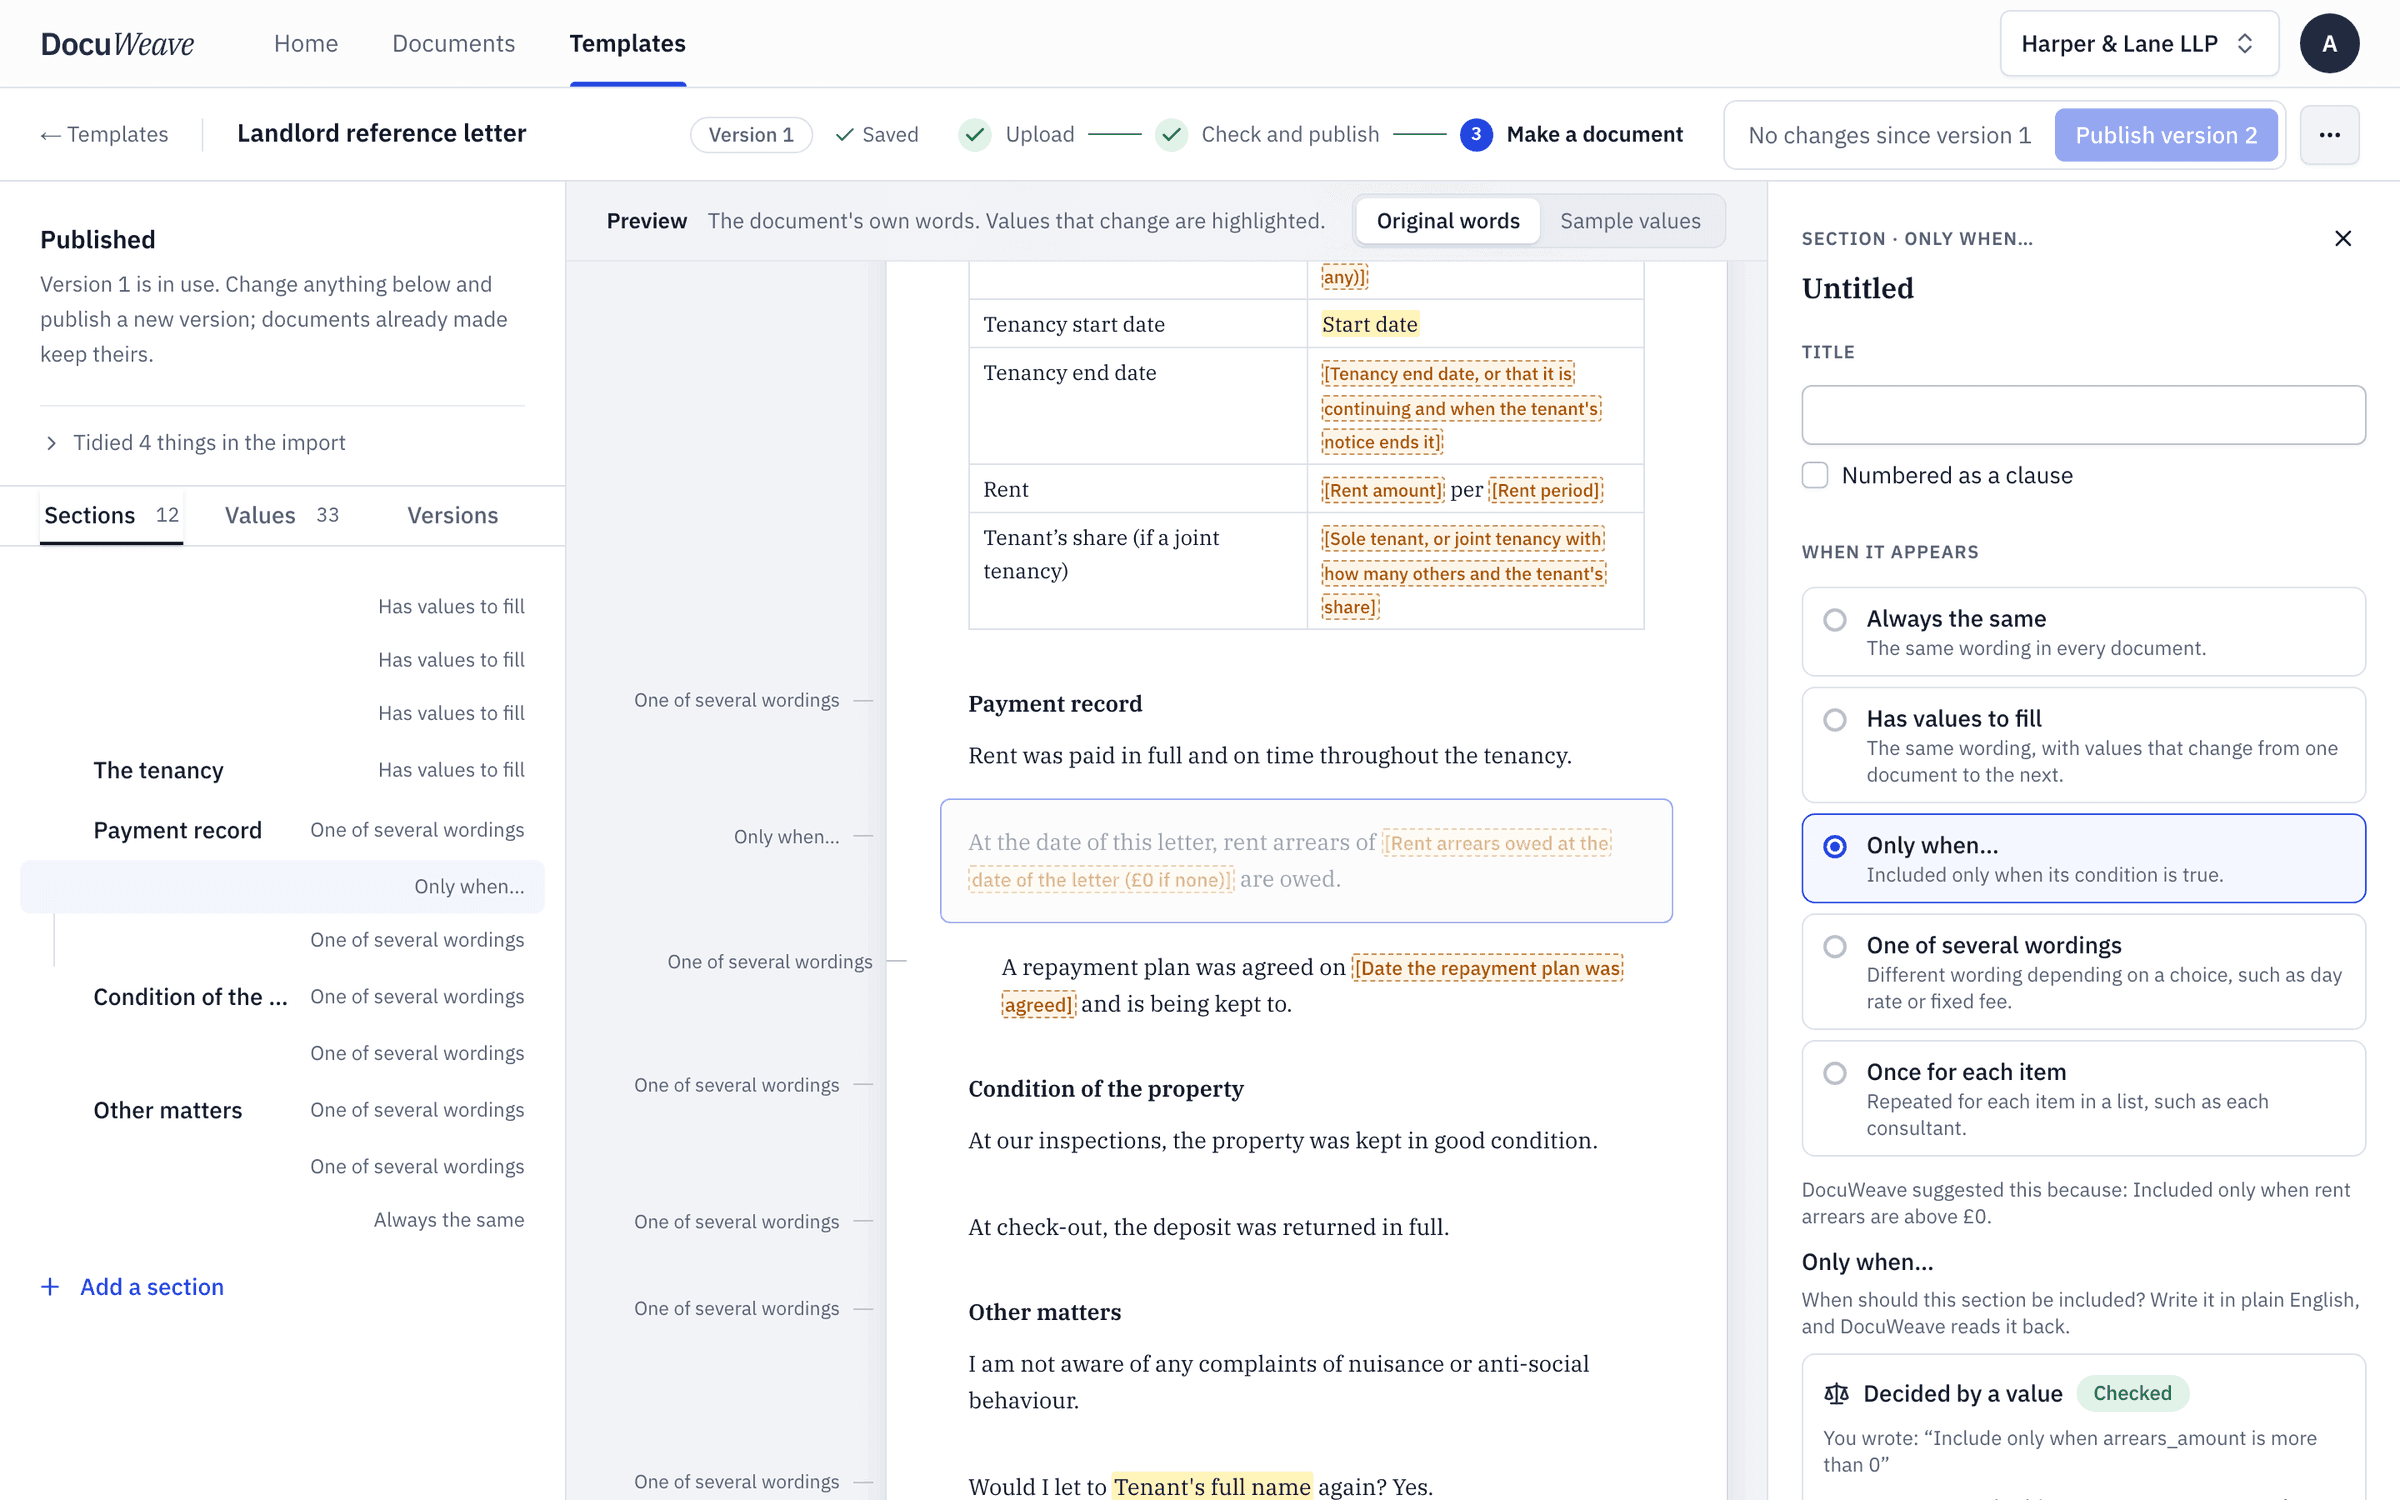Viewport: 2400px width, 1500px height.
Task: Close the section panel with X
Action: pos(2343,238)
